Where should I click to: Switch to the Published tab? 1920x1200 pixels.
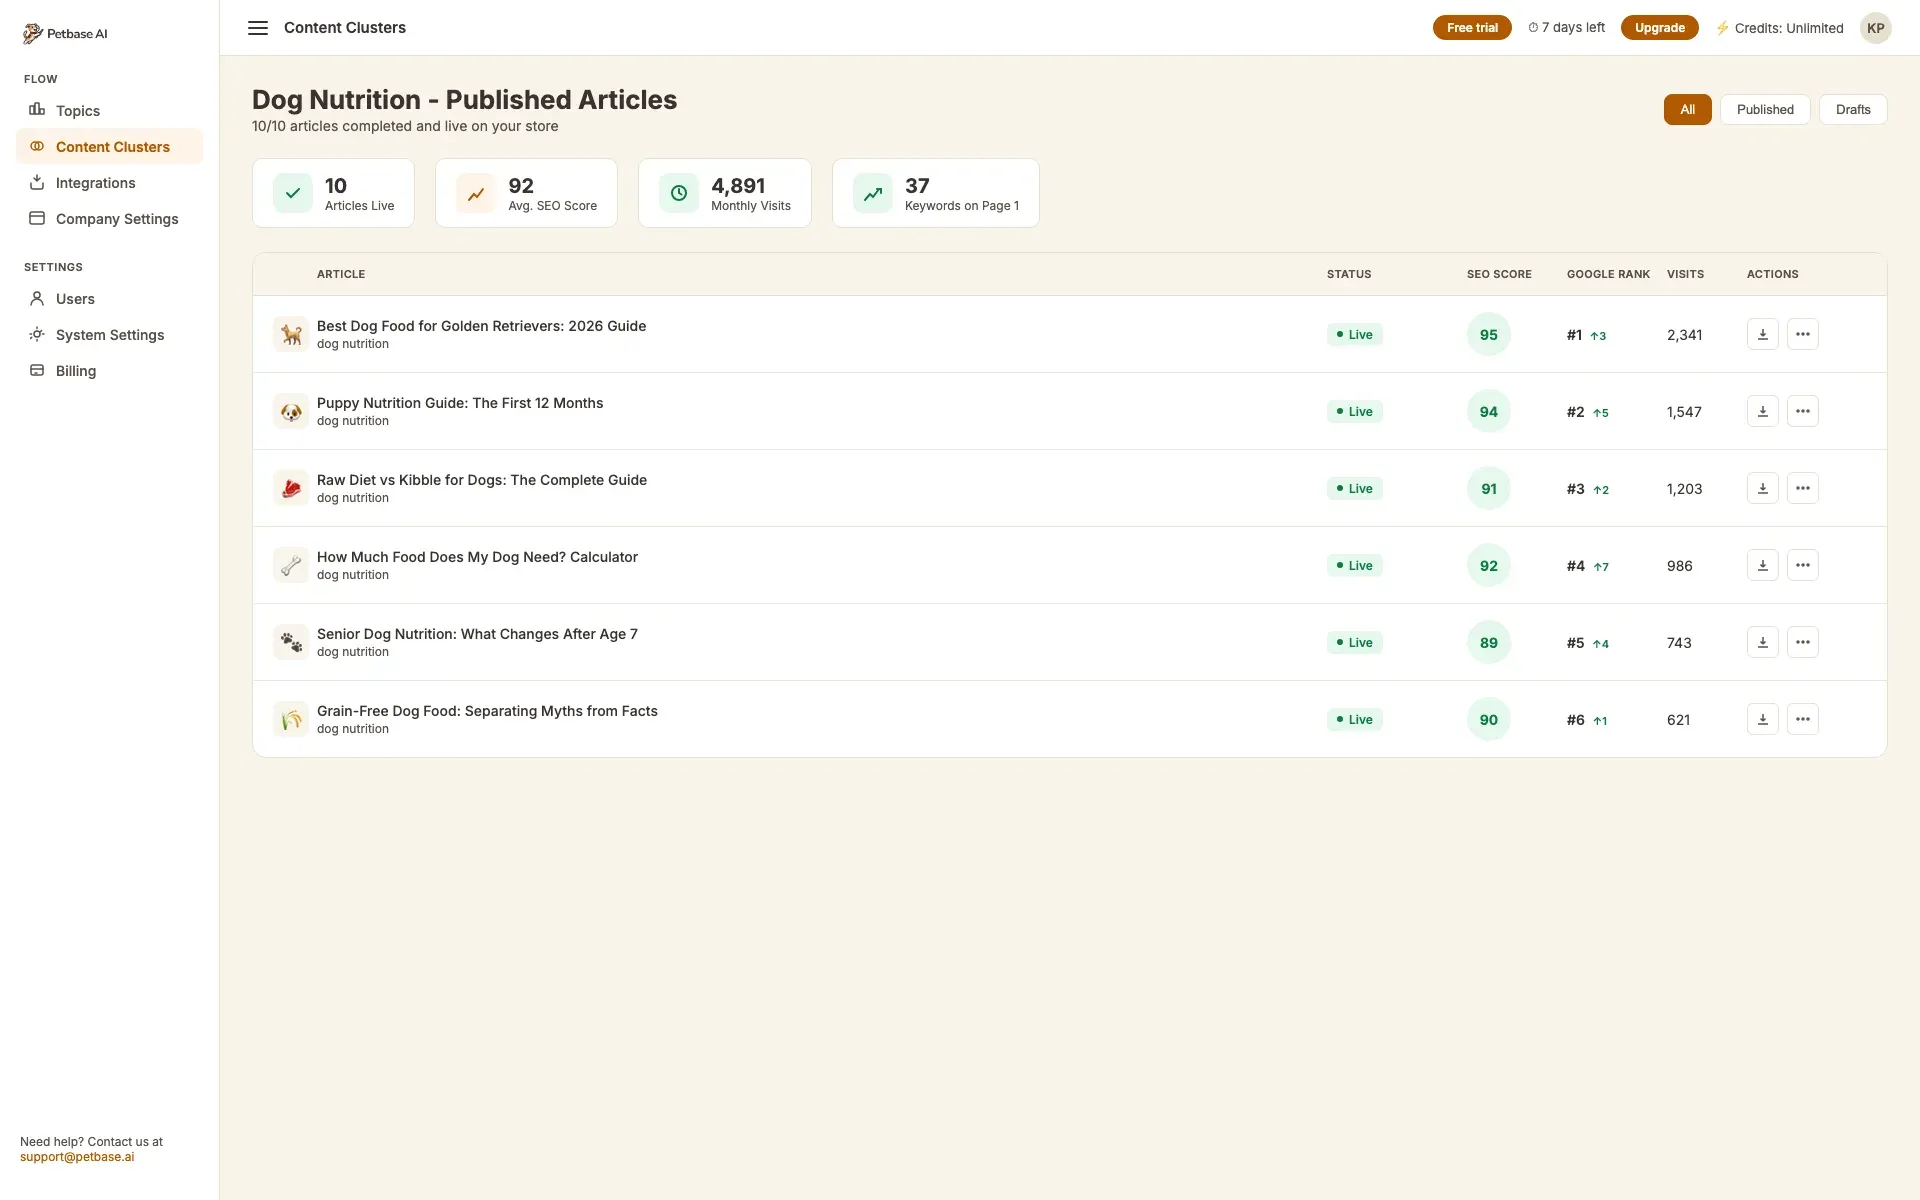tap(1764, 109)
